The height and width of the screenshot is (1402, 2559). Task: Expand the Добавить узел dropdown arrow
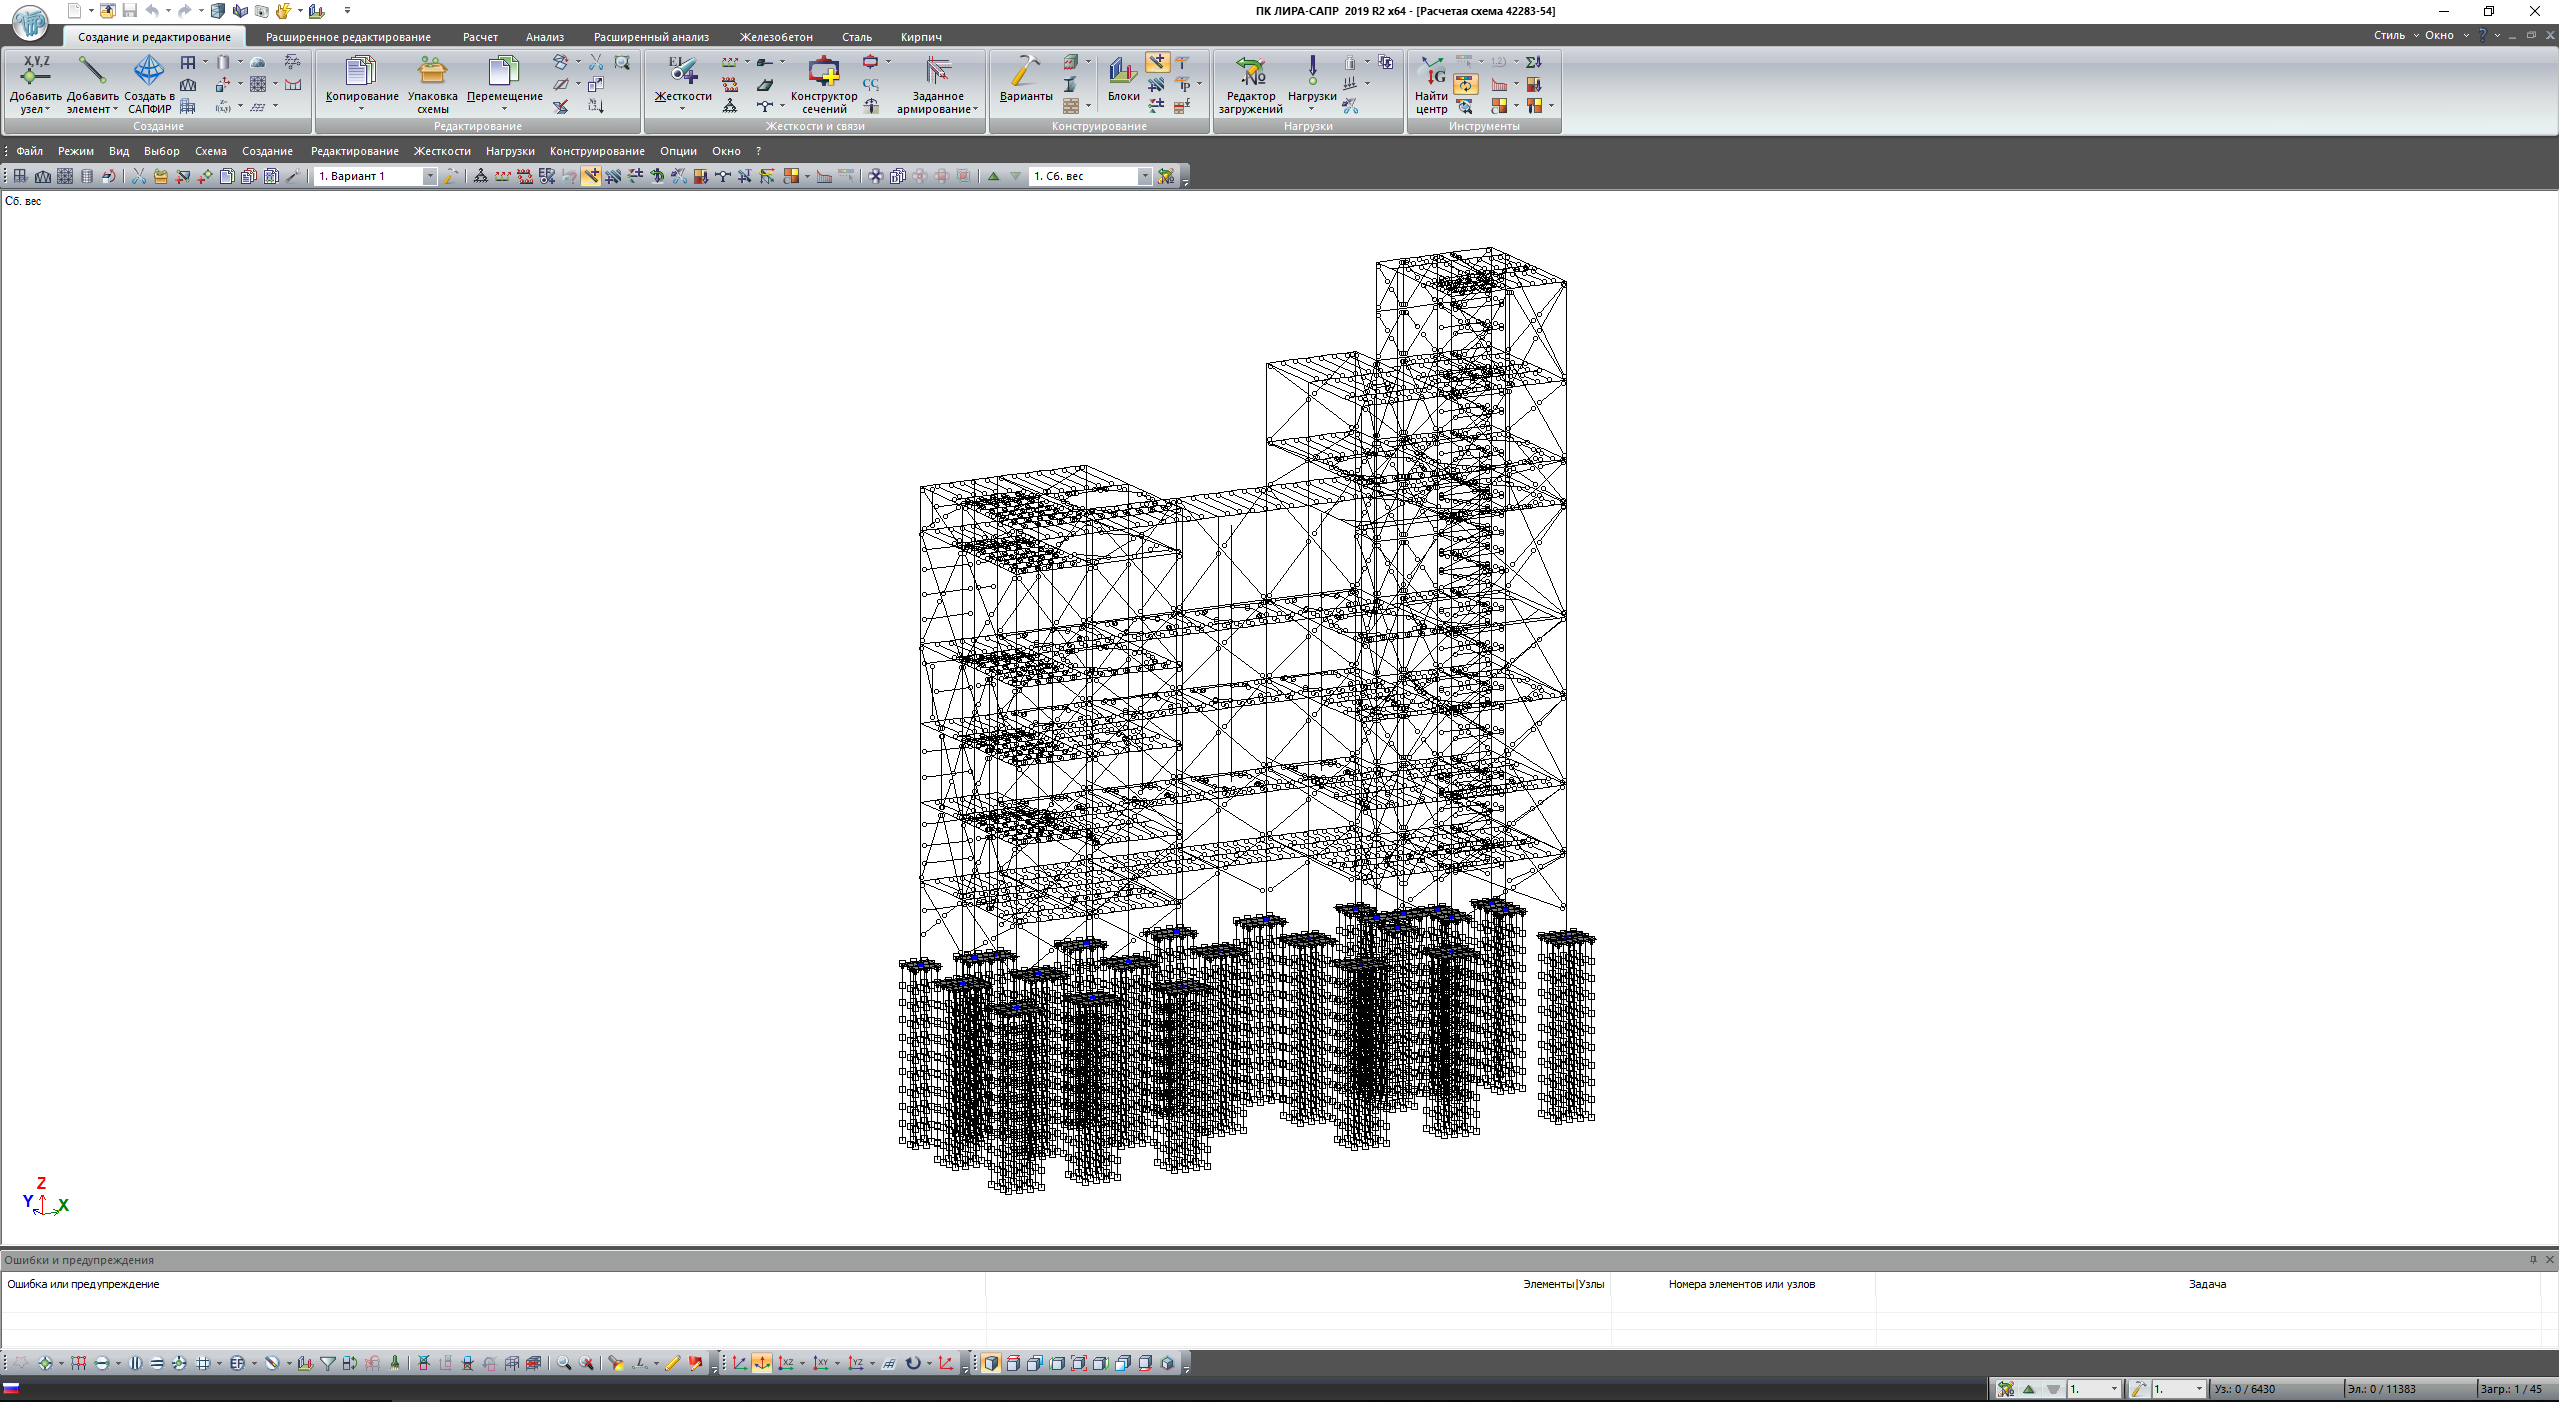(46, 109)
